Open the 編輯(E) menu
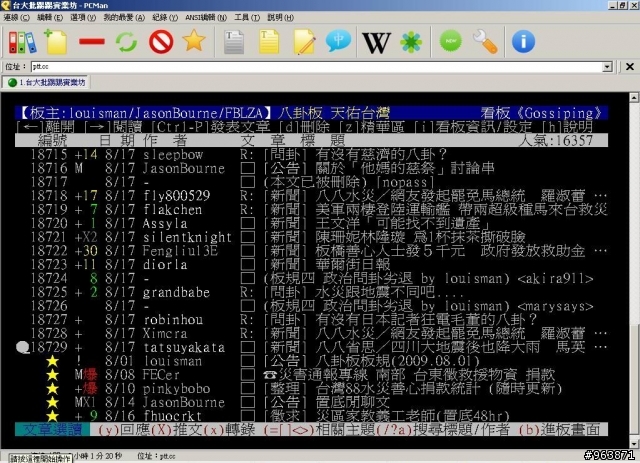640x463 pixels. click(50, 18)
